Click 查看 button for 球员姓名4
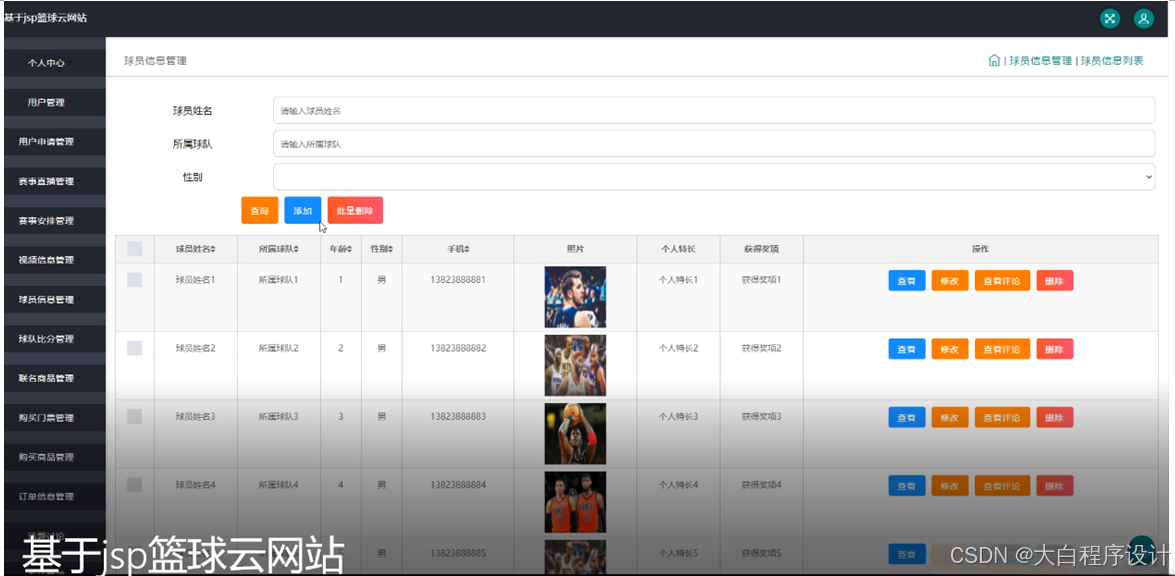The width and height of the screenshot is (1175, 576). [x=907, y=486]
